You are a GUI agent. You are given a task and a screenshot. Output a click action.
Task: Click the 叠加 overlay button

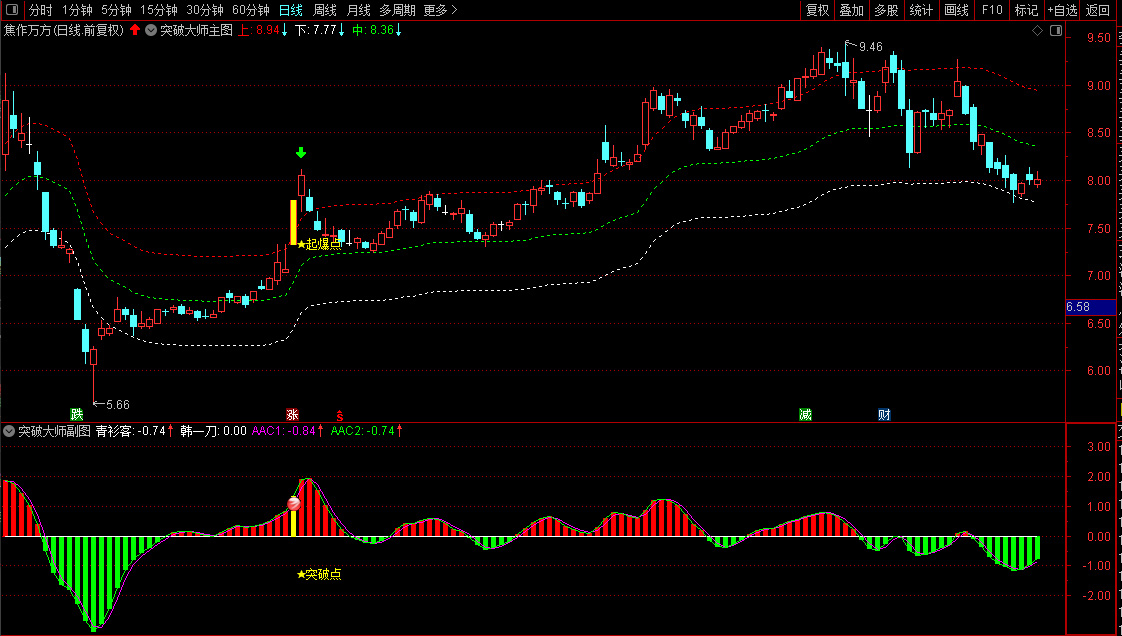click(852, 10)
